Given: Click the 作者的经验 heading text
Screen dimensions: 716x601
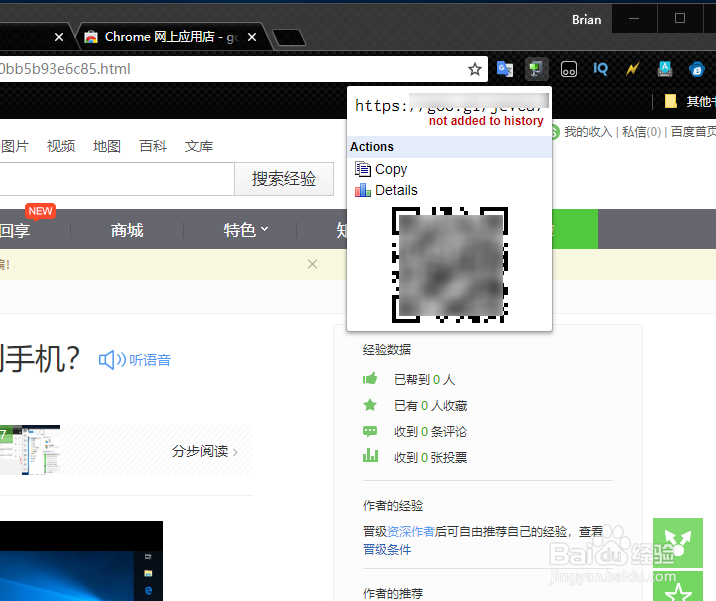Looking at the screenshot, I should (x=393, y=506).
